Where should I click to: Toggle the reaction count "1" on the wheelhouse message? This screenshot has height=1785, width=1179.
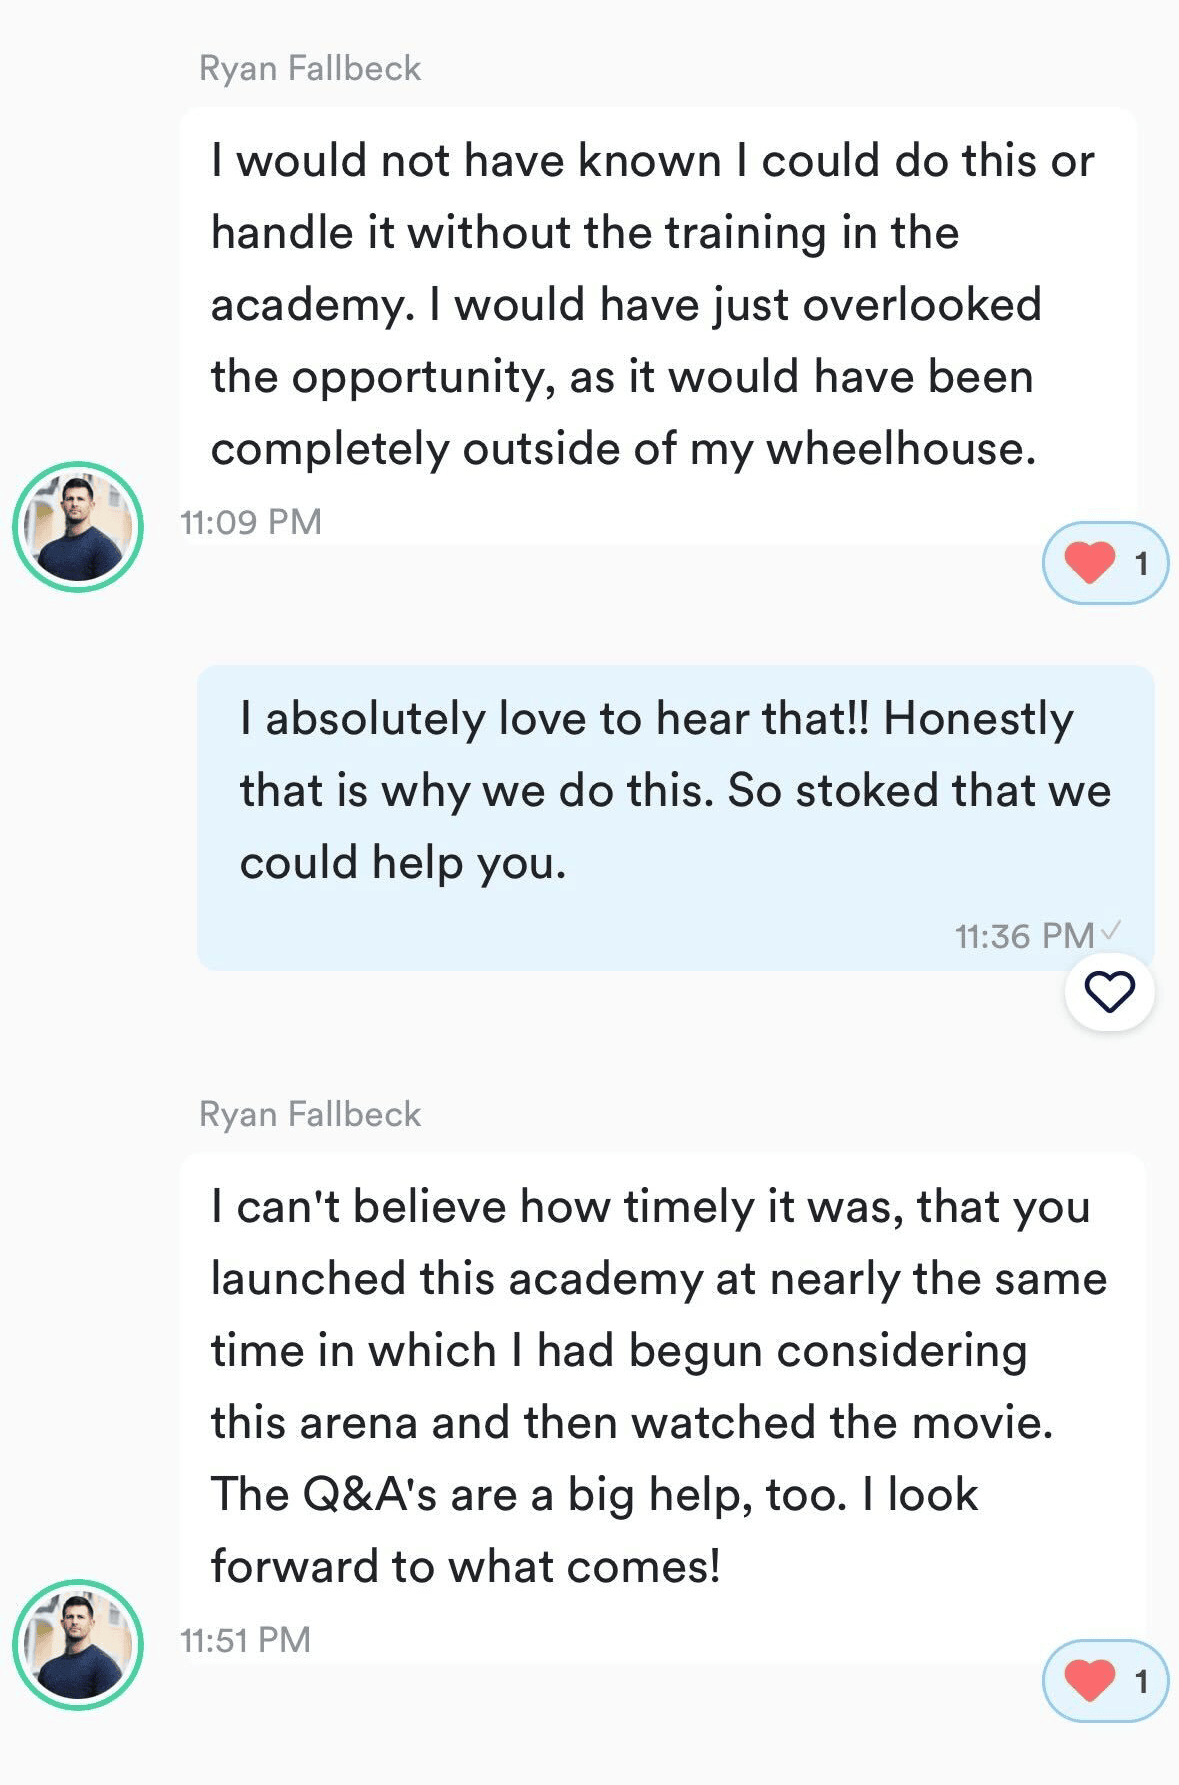click(x=1141, y=564)
